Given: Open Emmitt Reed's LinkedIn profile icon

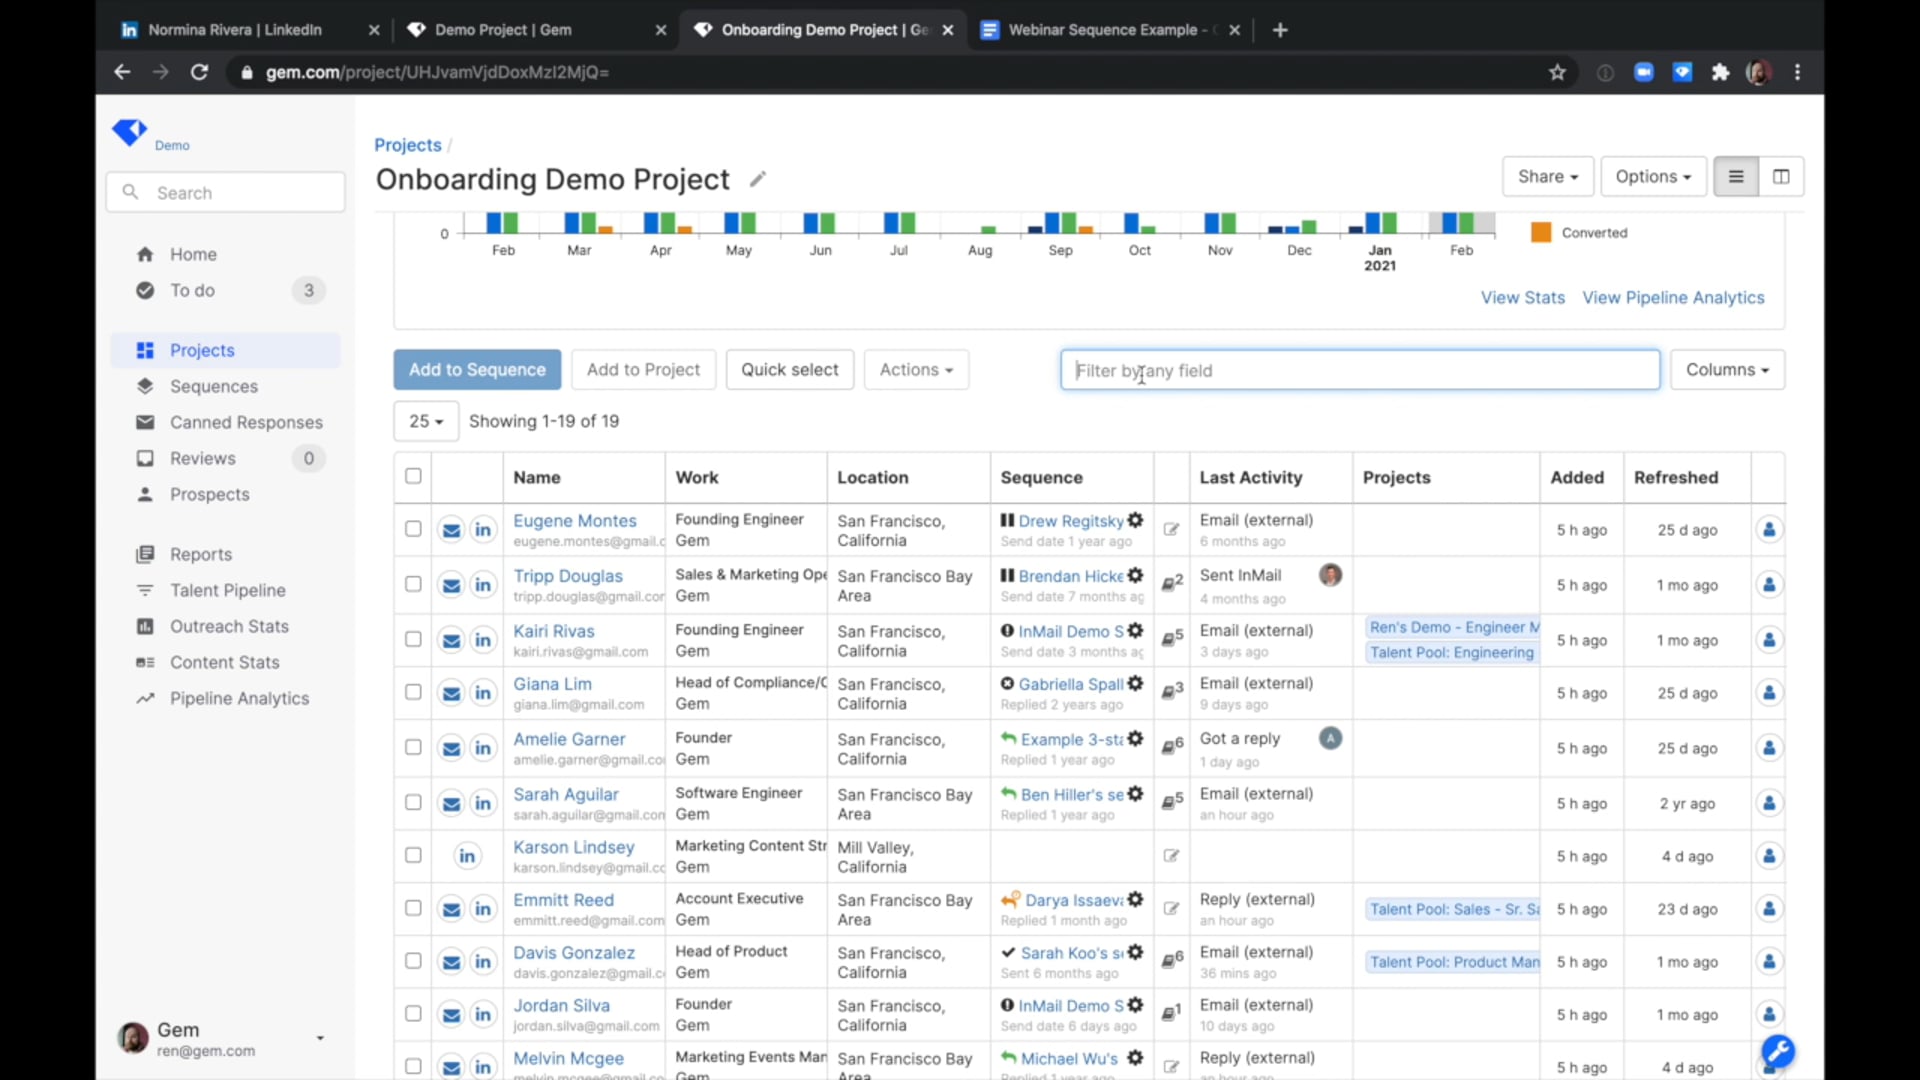Looking at the screenshot, I should [483, 909].
